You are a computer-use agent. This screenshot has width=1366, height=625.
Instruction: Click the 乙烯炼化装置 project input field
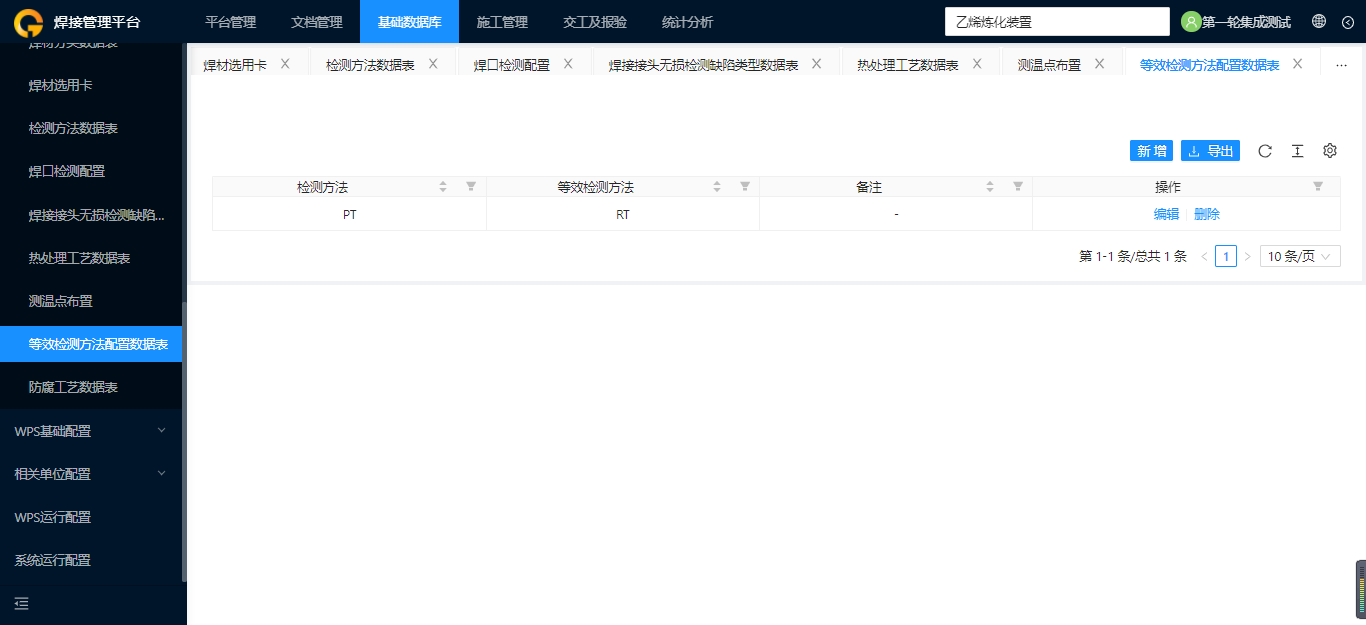coord(1057,21)
